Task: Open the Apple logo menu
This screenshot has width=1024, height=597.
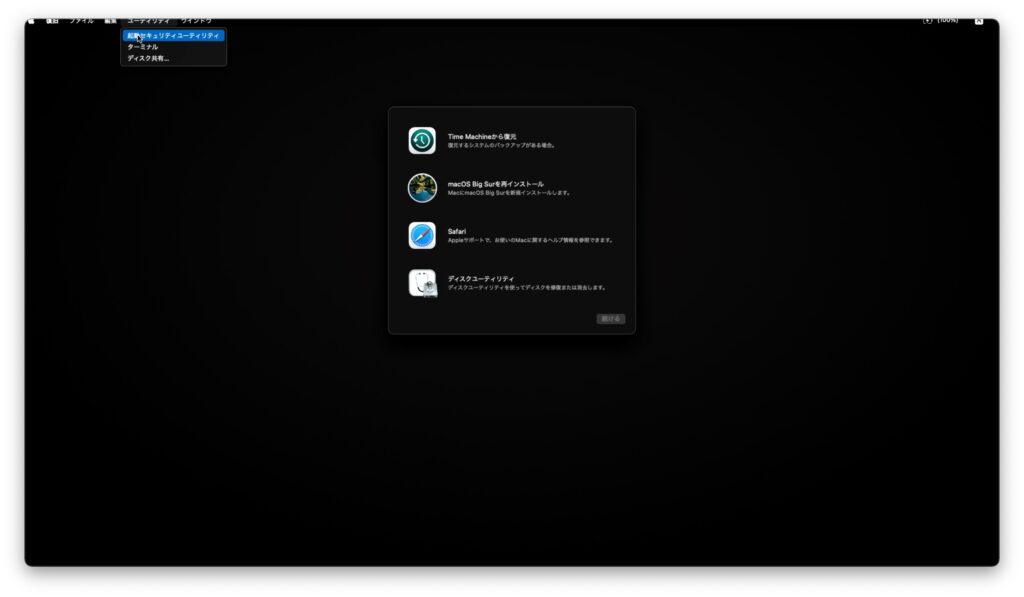Action: click(x=31, y=20)
